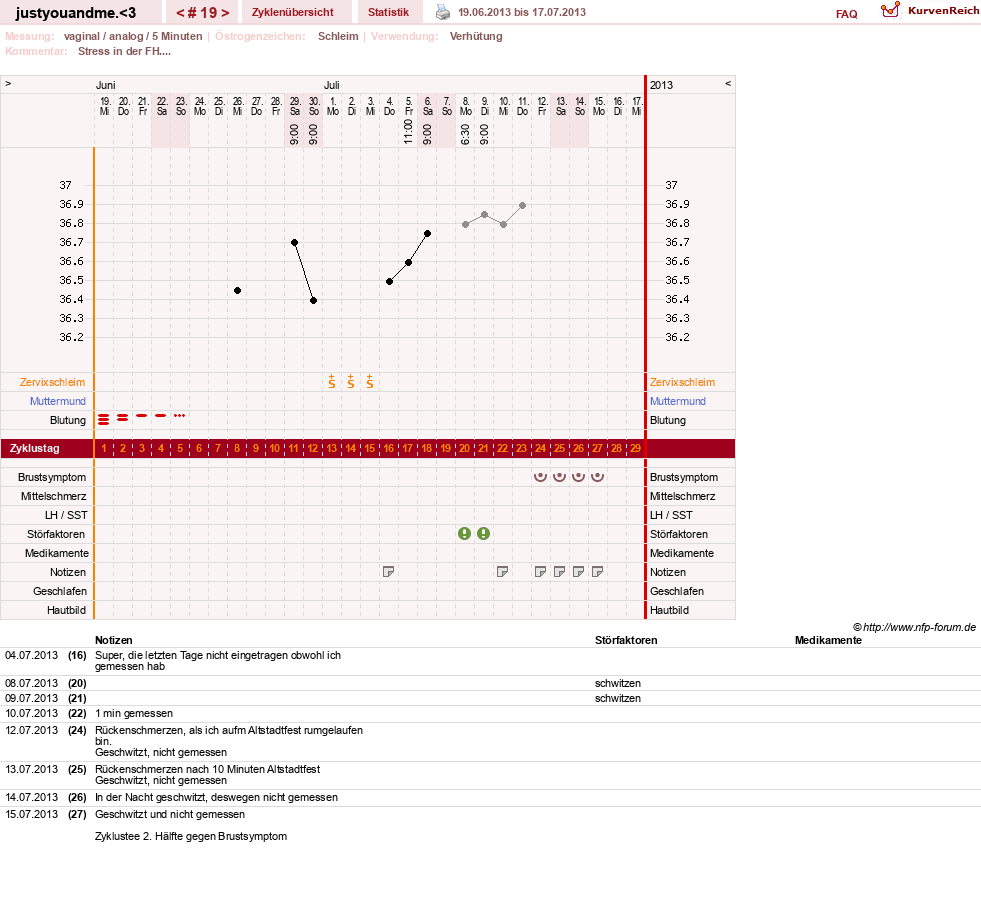
Task: Click the 11:00 time label on 5 July
Action: 409,132
